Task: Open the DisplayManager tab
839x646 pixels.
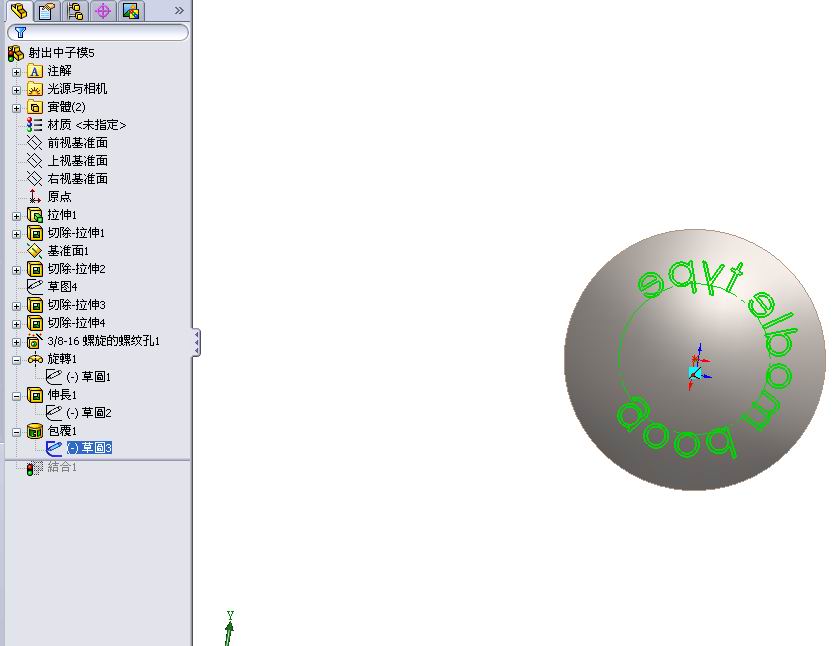Action: tap(131, 11)
